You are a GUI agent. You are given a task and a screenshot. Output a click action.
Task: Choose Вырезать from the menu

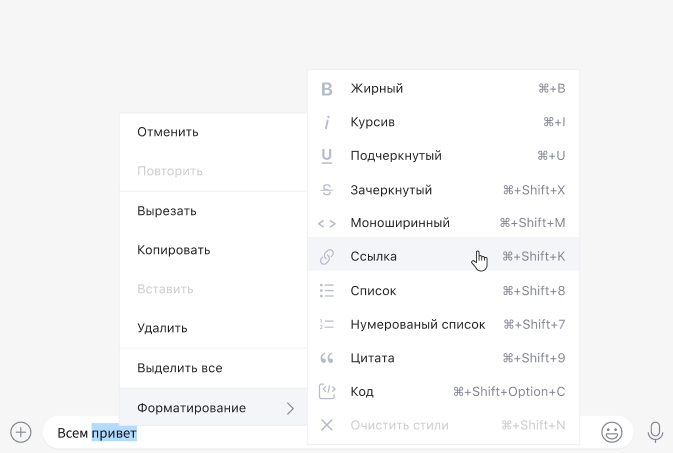167,211
